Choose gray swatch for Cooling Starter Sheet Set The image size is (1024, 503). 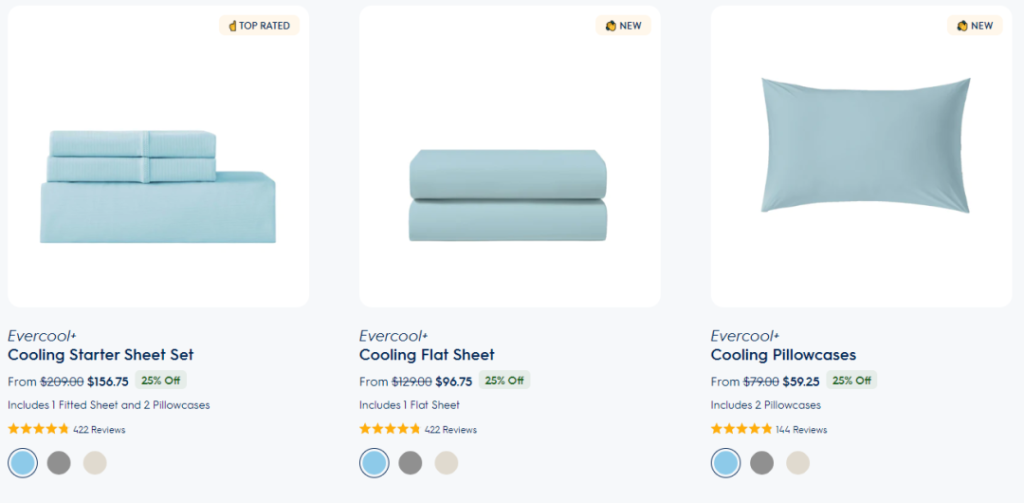[x=59, y=463]
